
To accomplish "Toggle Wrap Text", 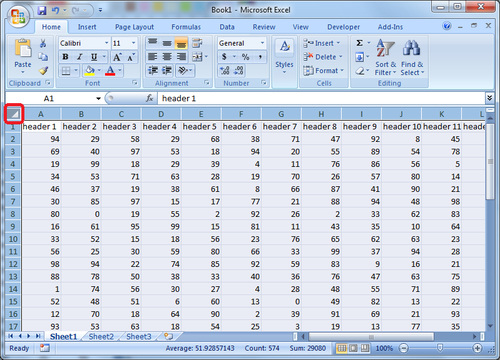I will (197, 43).
